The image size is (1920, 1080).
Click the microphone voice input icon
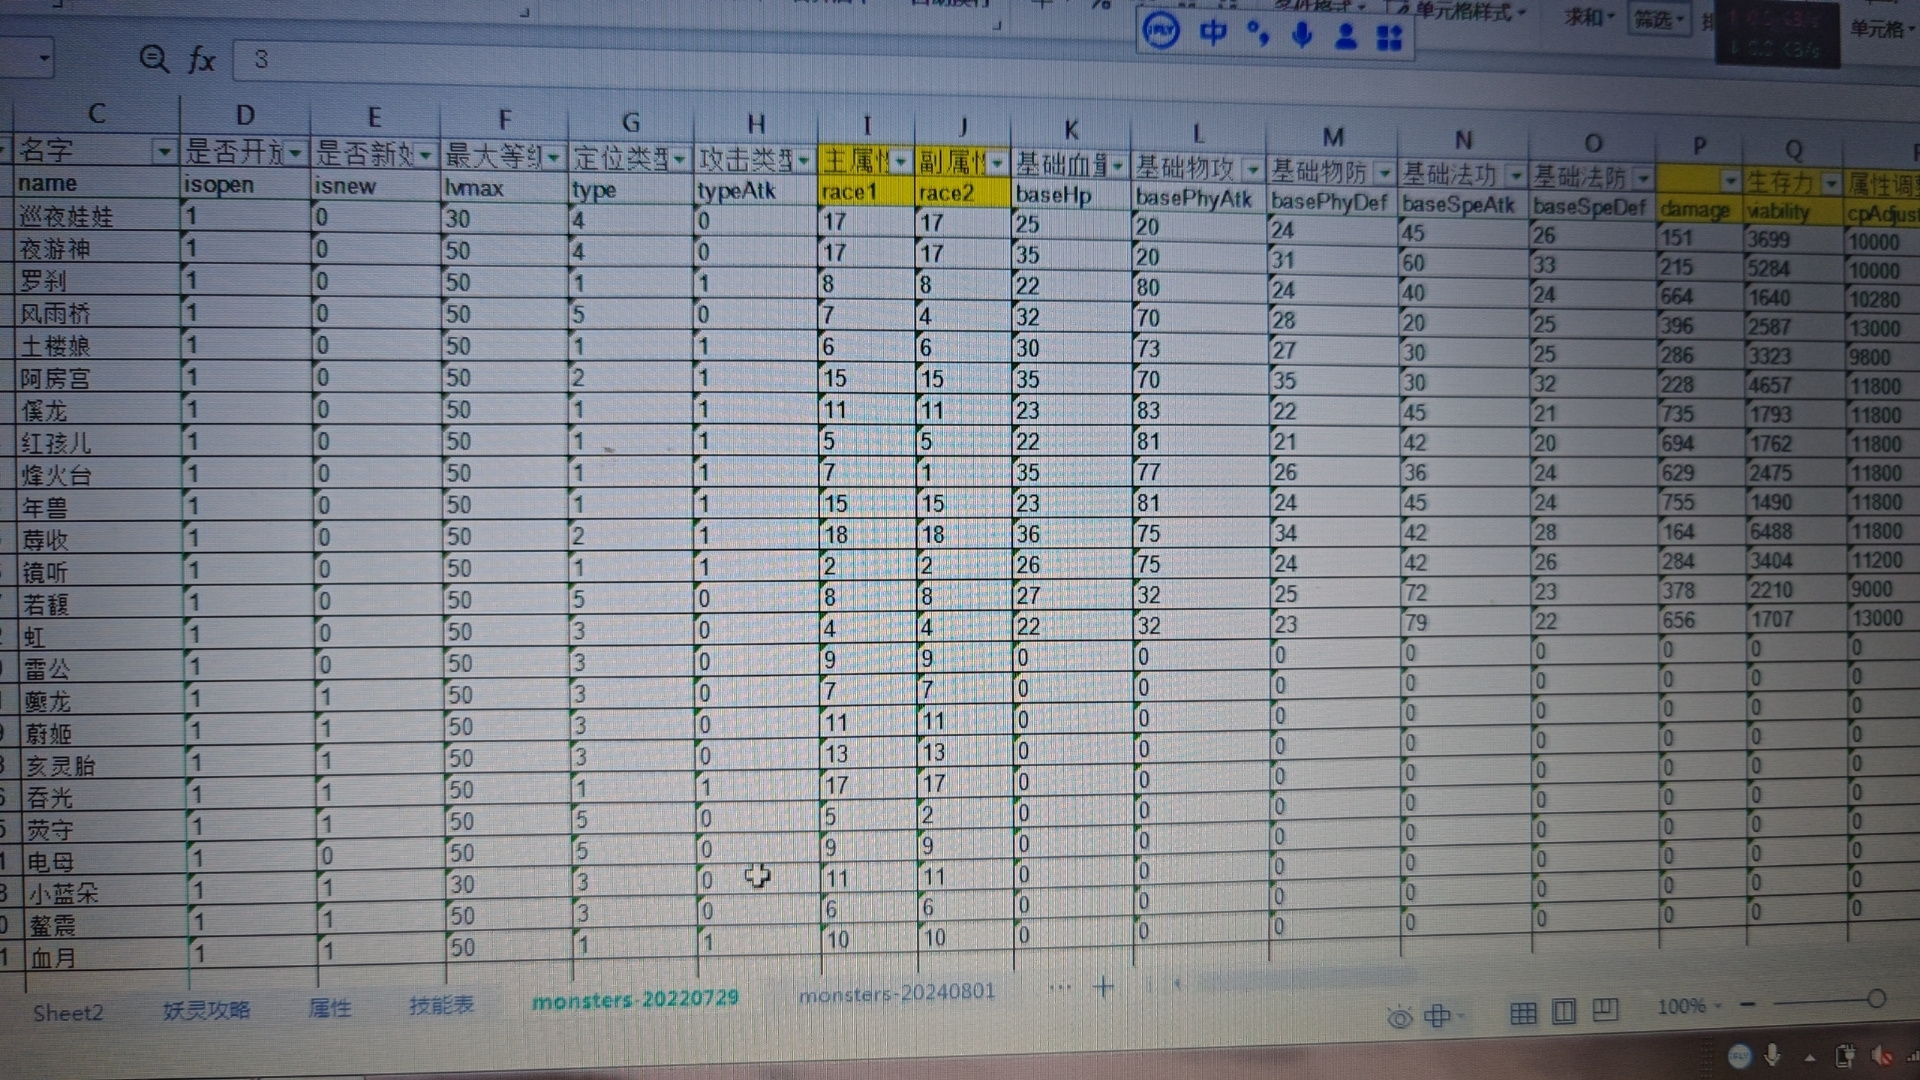(x=1301, y=35)
